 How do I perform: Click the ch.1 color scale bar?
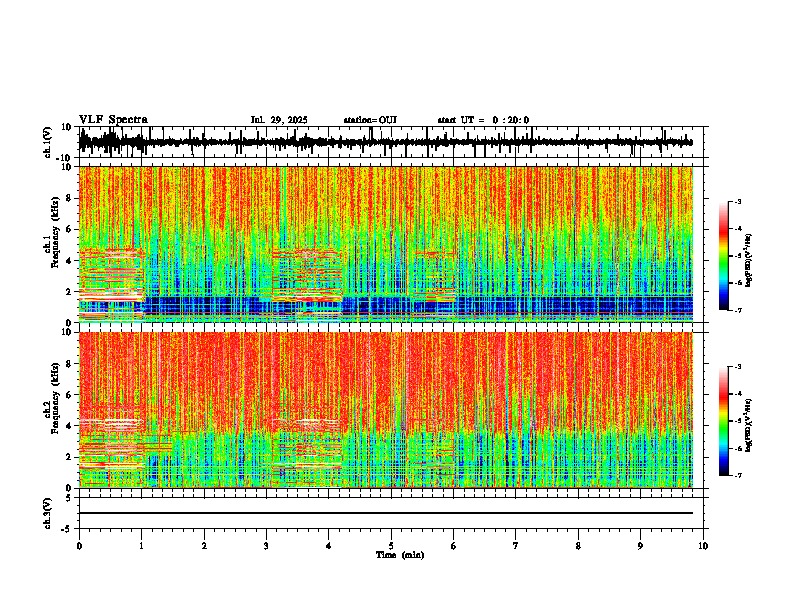coord(723,256)
